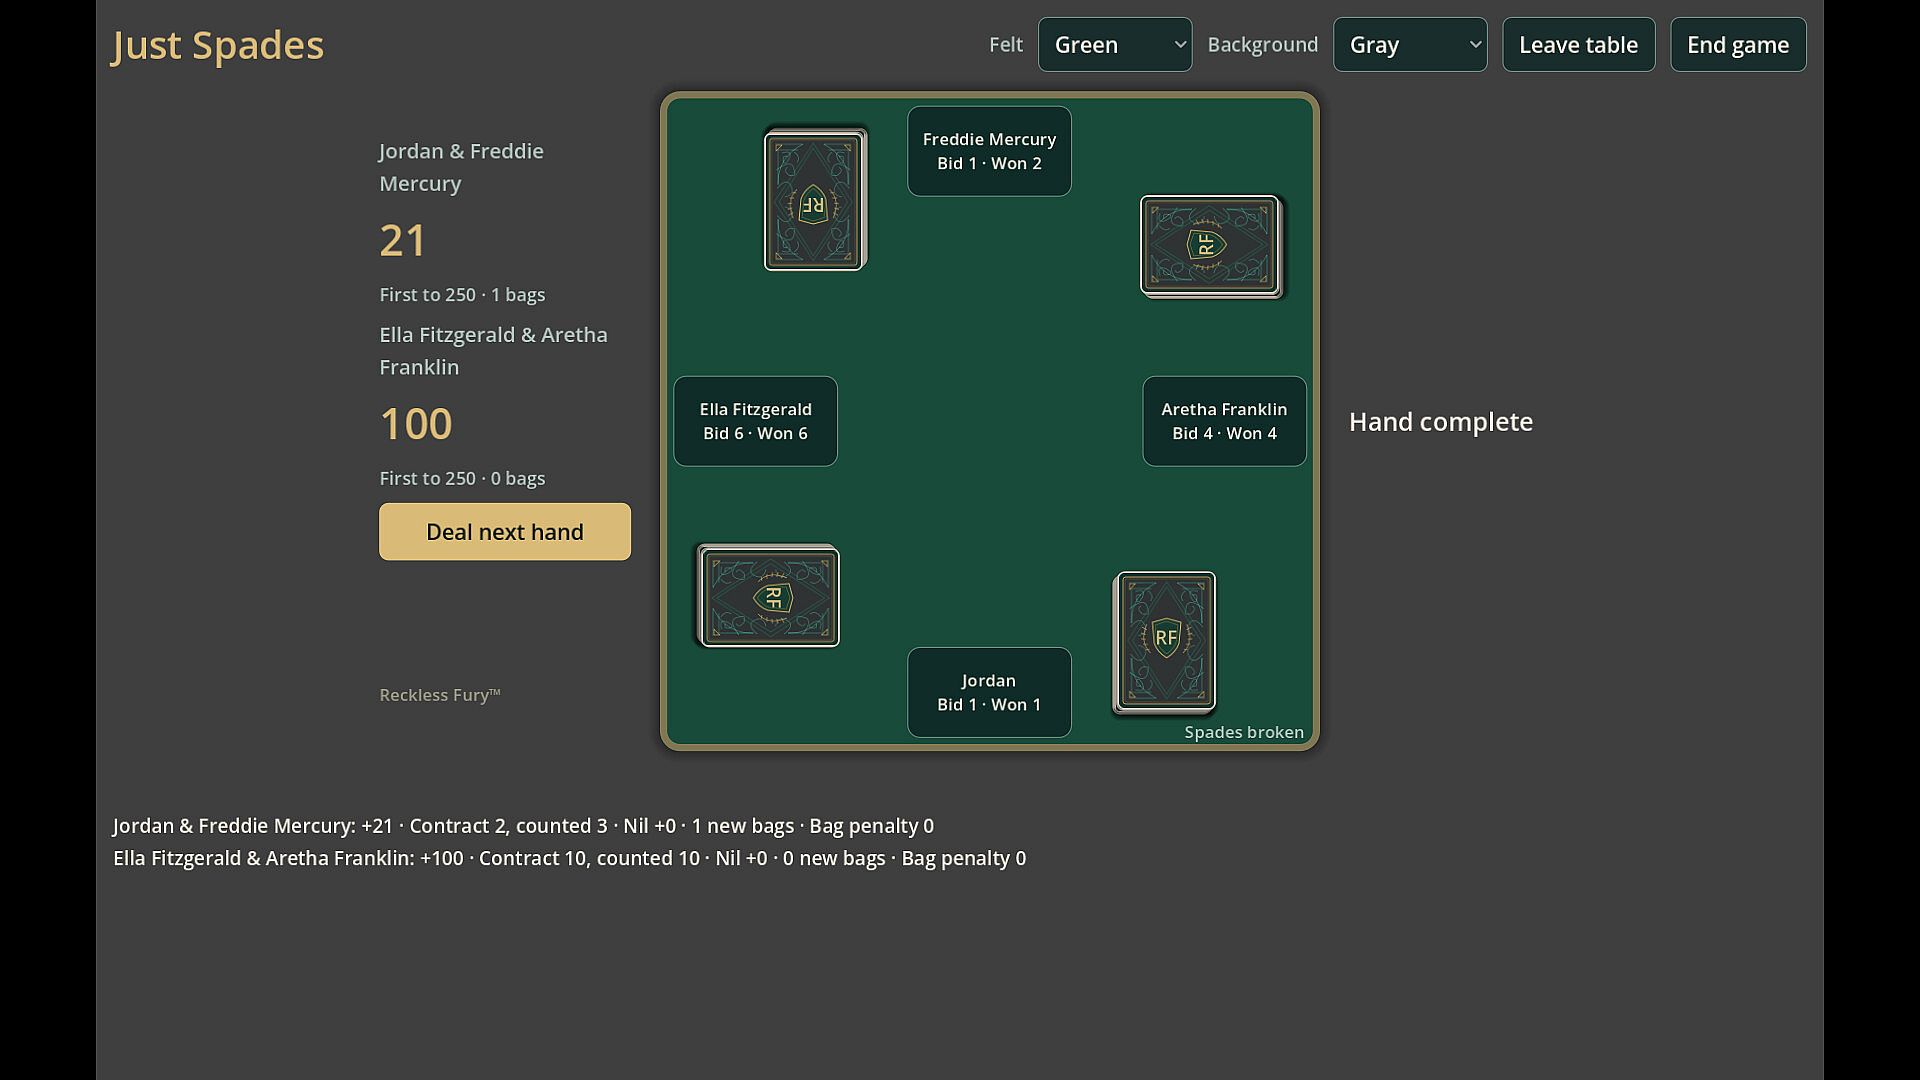1920x1080 pixels.
Task: Click the End game button
Action: click(1738, 45)
